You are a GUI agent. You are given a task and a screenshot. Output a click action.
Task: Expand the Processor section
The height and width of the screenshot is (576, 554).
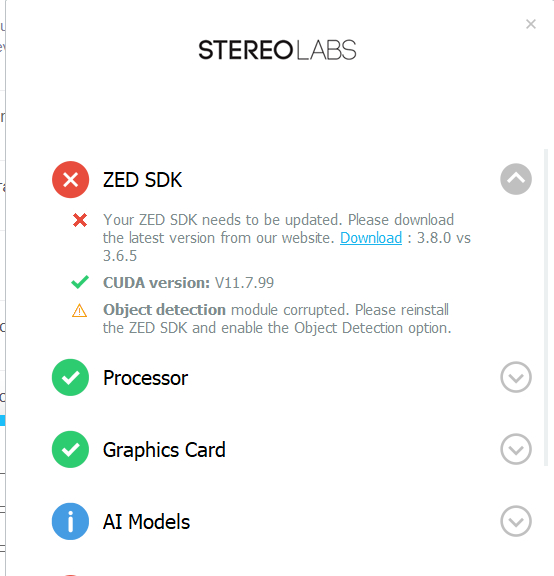click(x=516, y=377)
